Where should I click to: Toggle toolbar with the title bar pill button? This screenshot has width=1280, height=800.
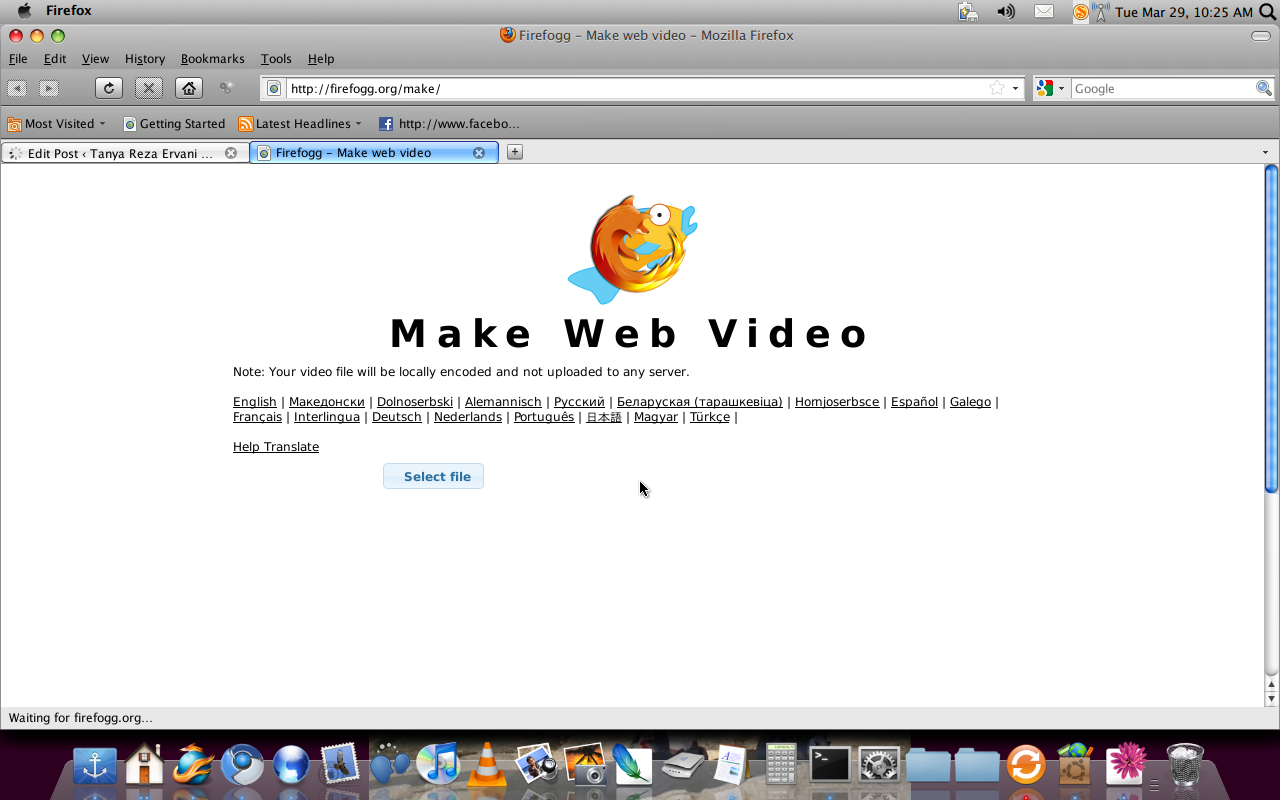(1261, 36)
